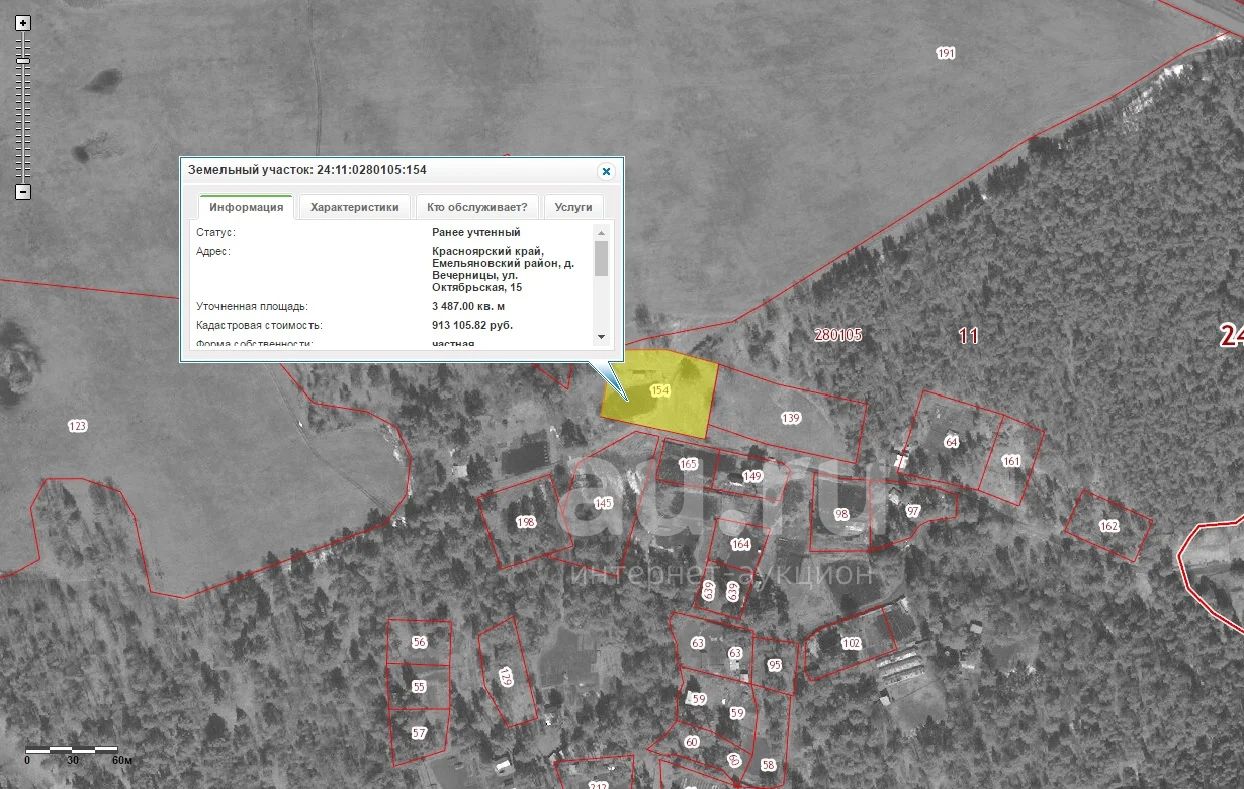Select parcel 162 on the map

point(1108,526)
